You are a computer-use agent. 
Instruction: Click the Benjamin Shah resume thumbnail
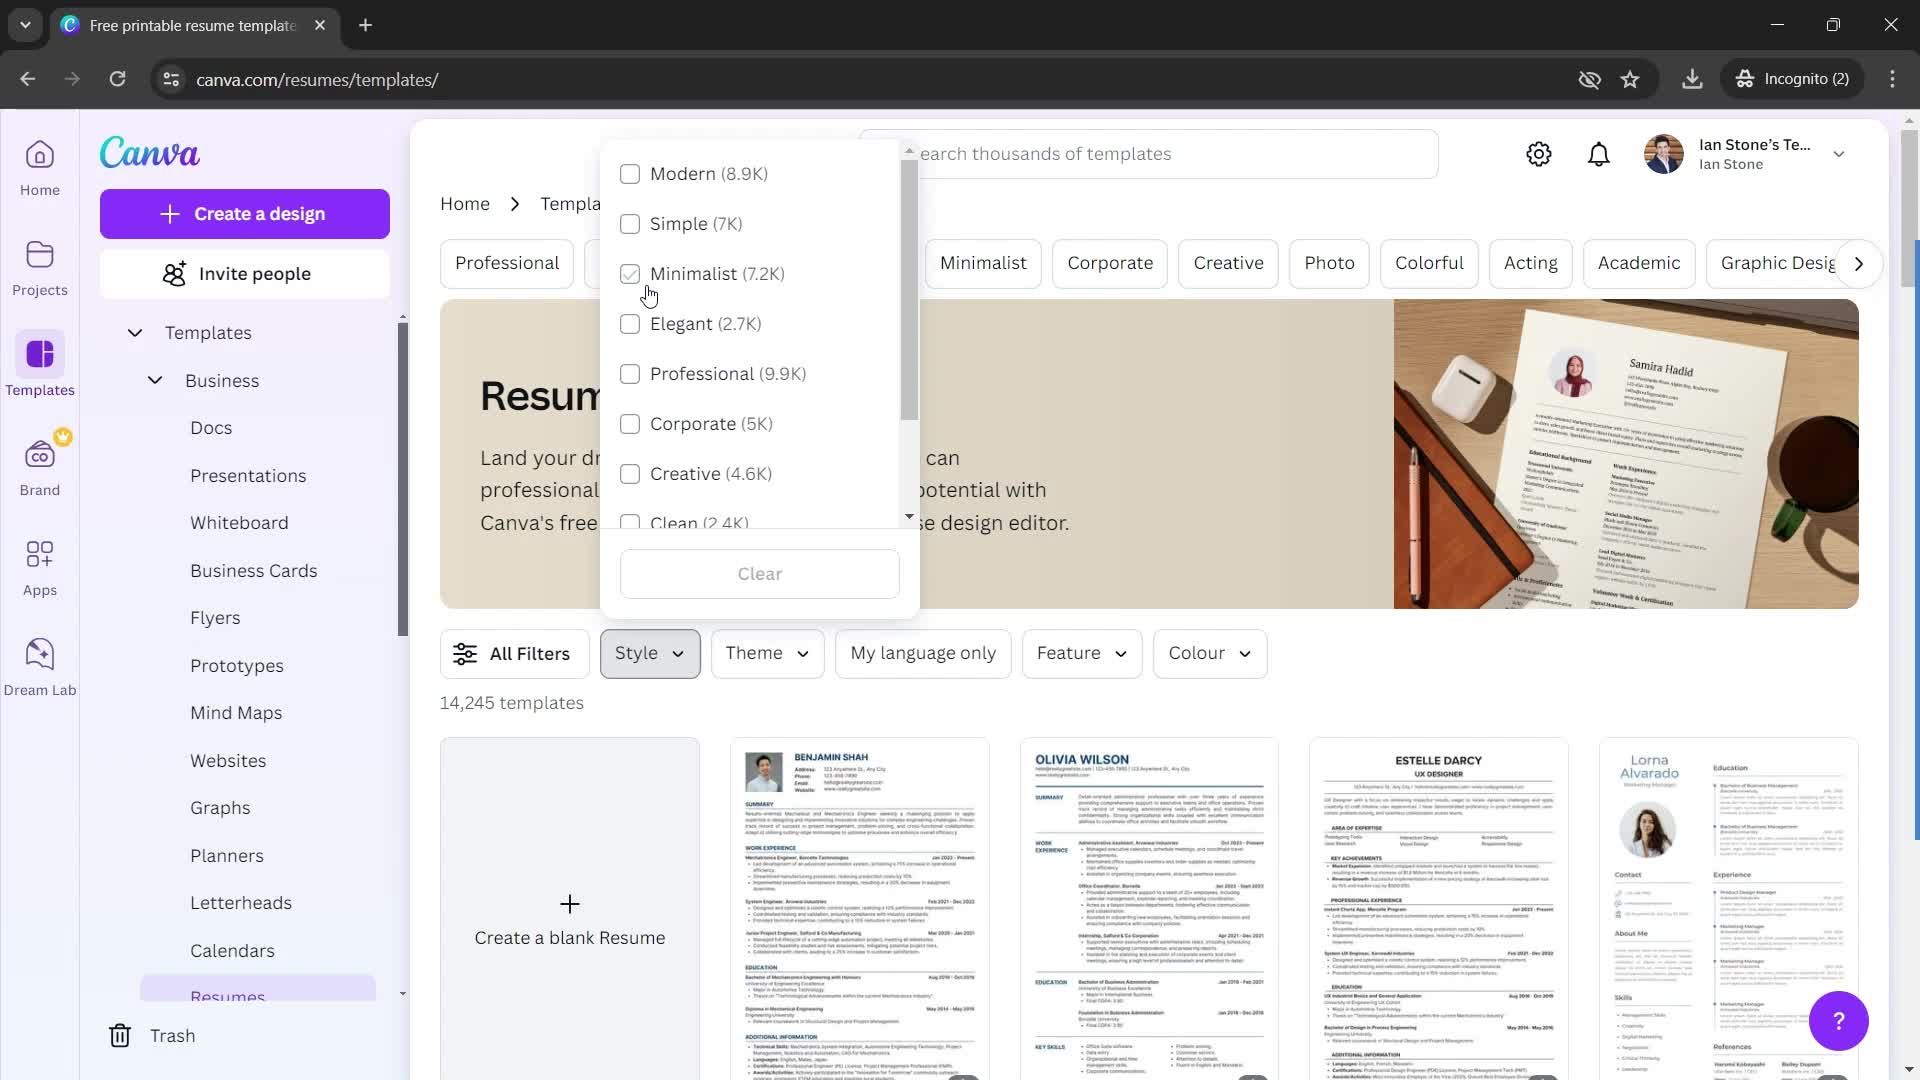pyautogui.click(x=858, y=910)
